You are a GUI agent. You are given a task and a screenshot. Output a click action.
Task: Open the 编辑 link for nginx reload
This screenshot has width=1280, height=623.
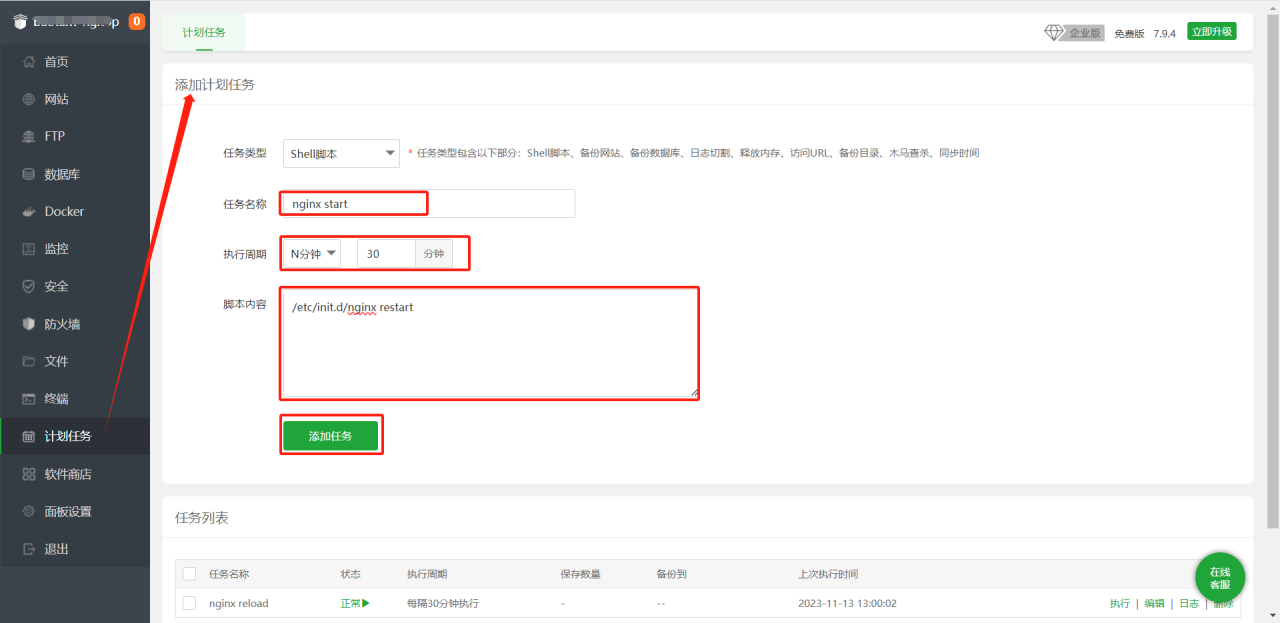coord(1153,603)
